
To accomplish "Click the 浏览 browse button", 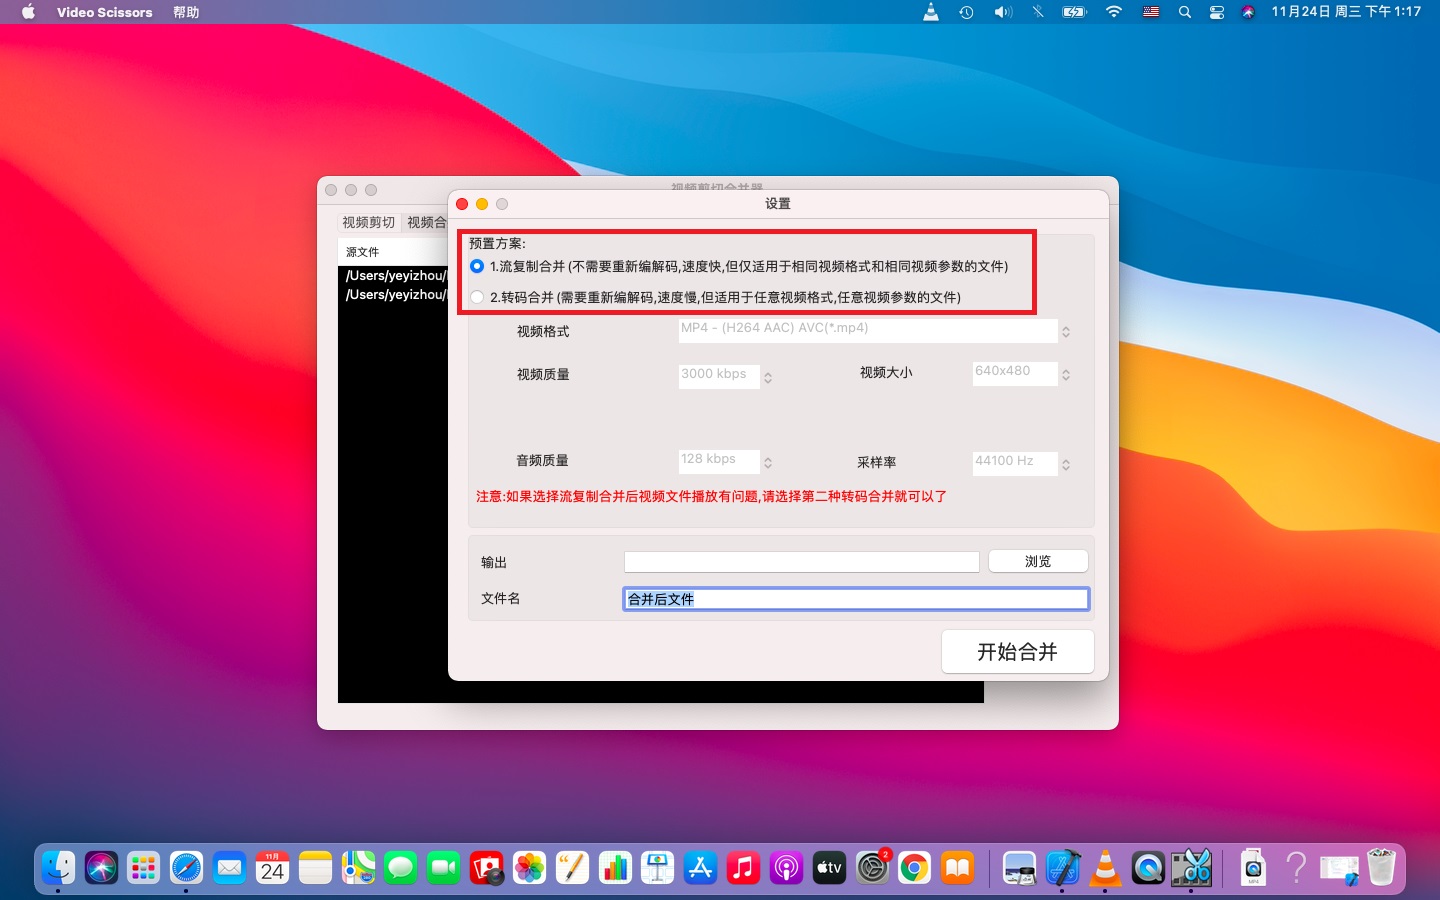I will tap(1038, 562).
